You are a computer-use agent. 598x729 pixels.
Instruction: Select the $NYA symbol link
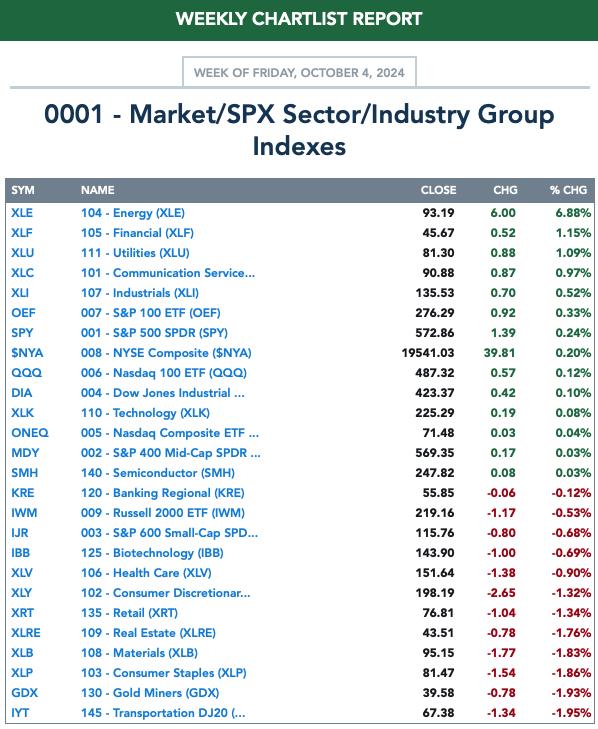(27, 353)
